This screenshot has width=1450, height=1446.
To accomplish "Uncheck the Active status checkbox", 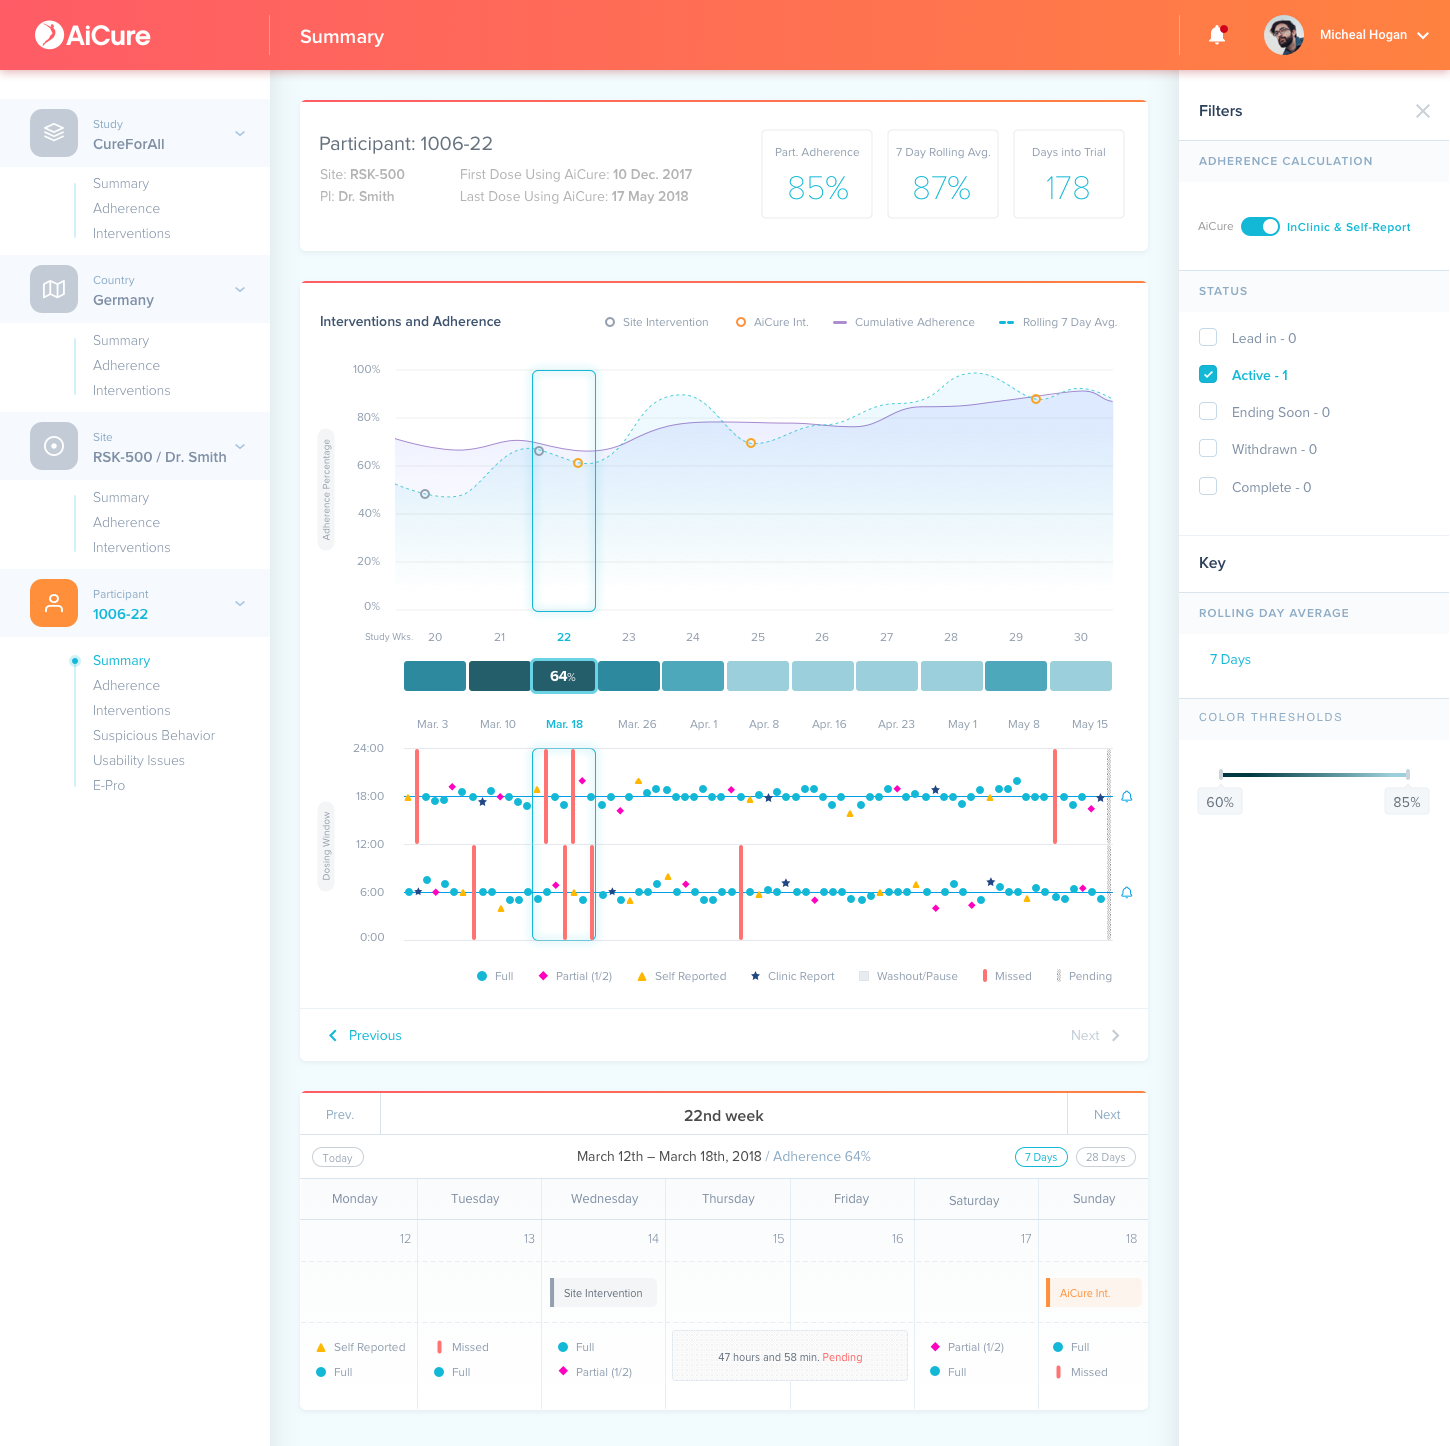I will pos(1208,374).
